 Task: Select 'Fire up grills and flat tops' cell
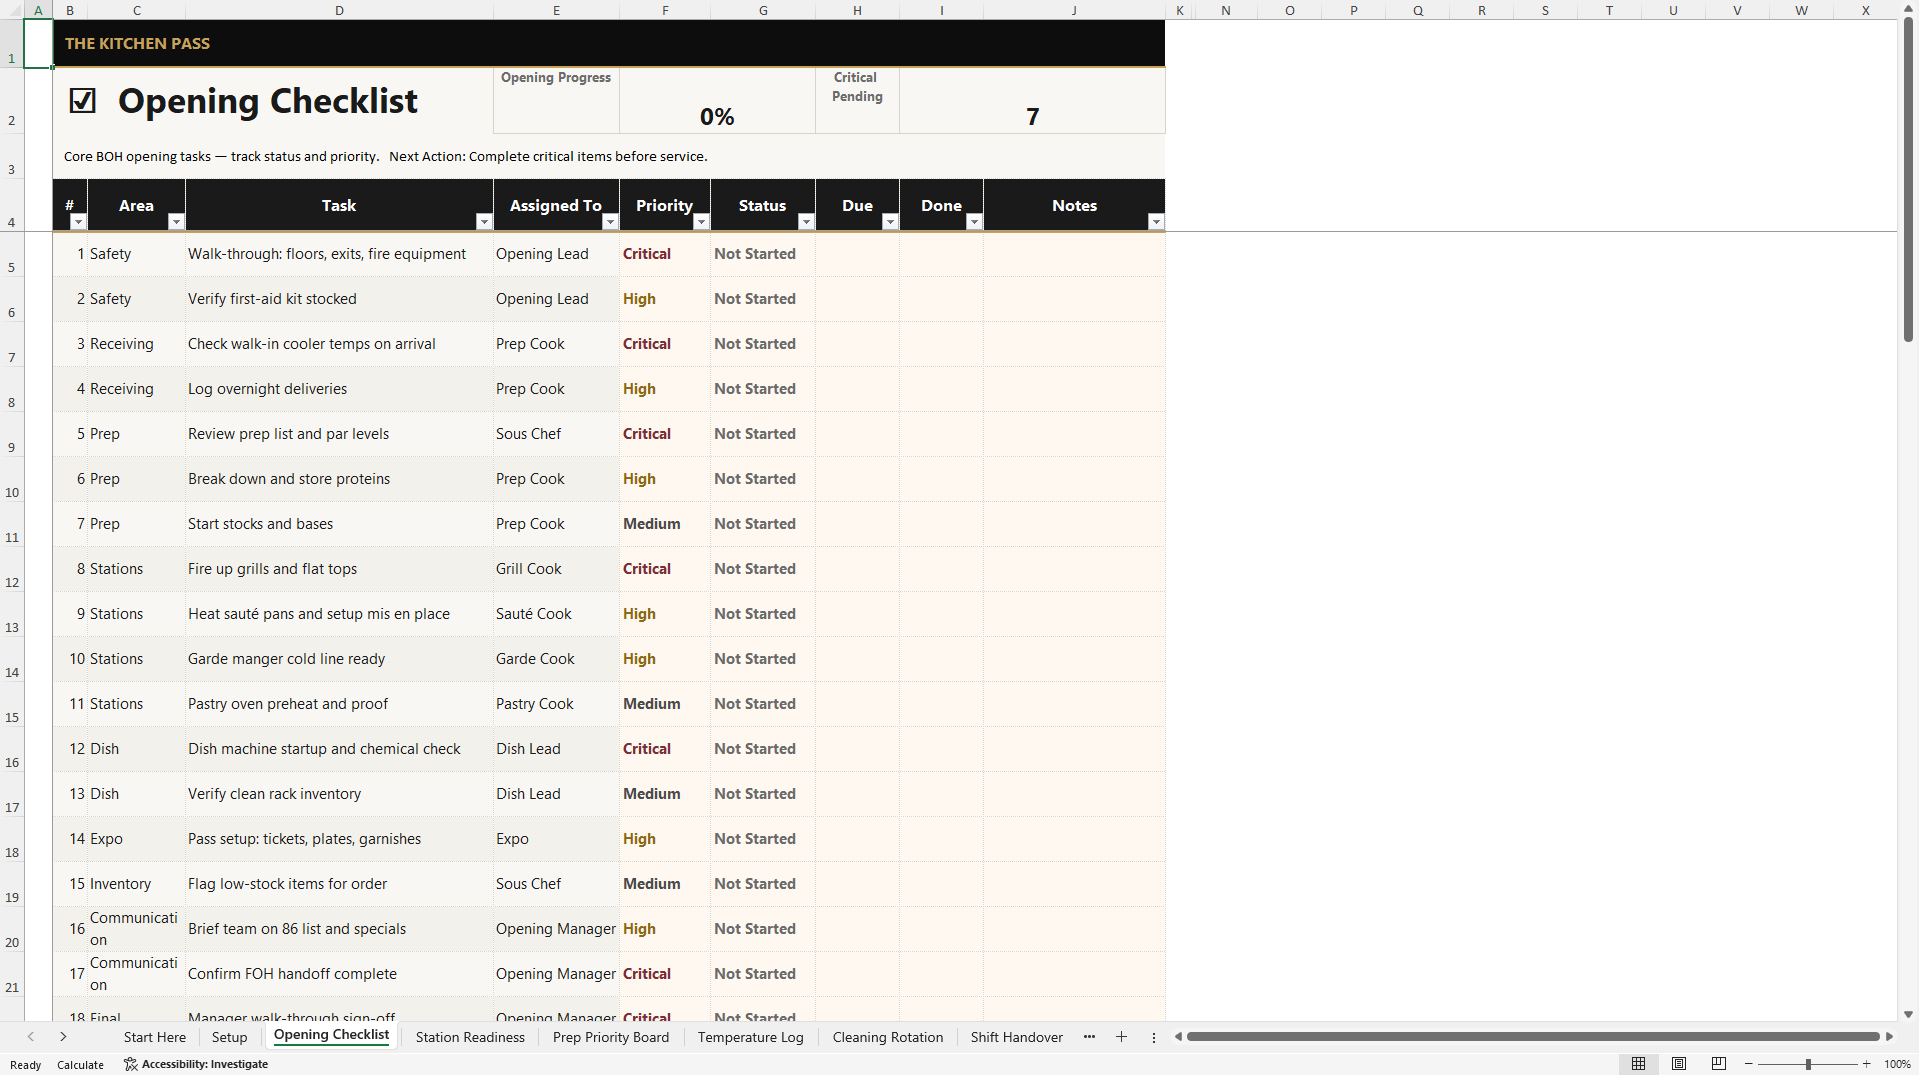(x=339, y=569)
